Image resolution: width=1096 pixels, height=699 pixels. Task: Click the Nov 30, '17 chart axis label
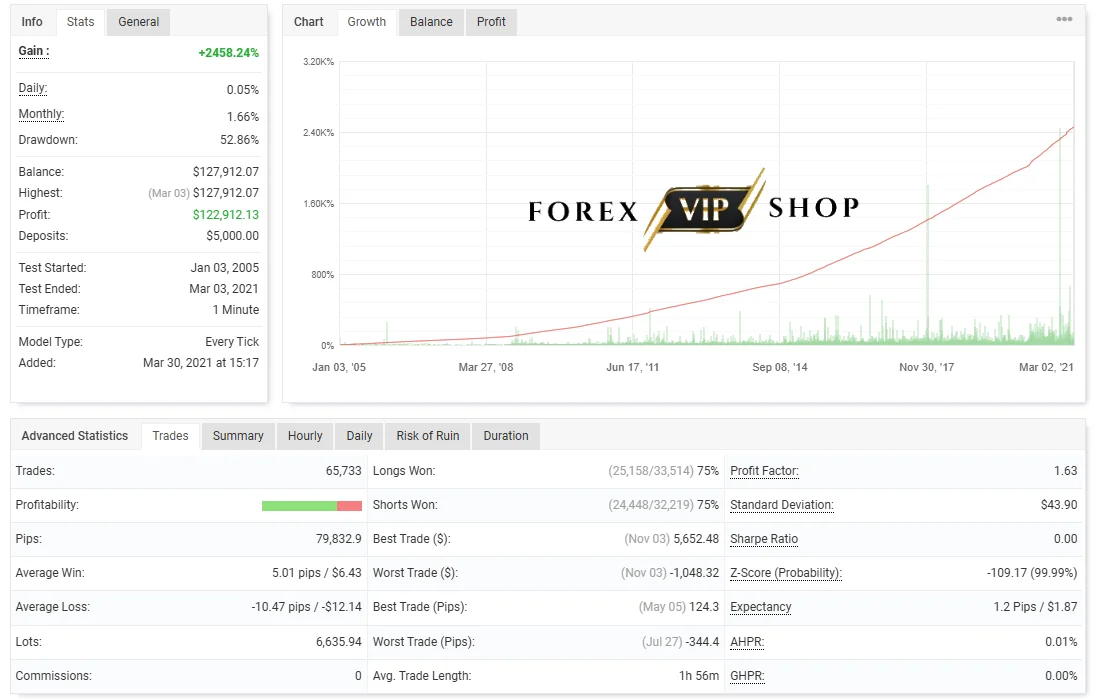coord(926,367)
